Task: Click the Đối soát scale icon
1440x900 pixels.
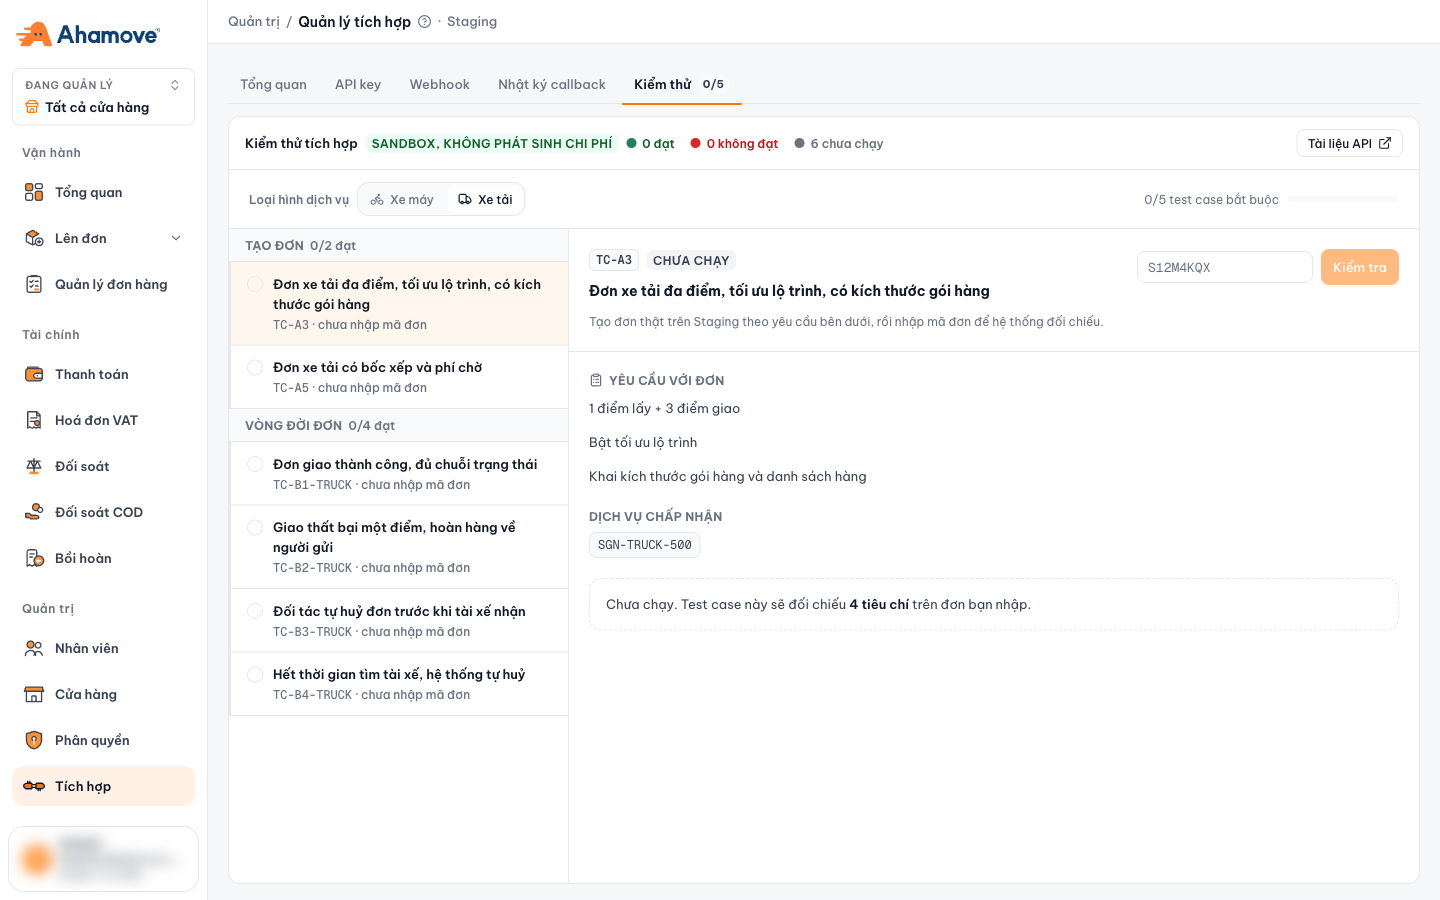Action: point(34,466)
